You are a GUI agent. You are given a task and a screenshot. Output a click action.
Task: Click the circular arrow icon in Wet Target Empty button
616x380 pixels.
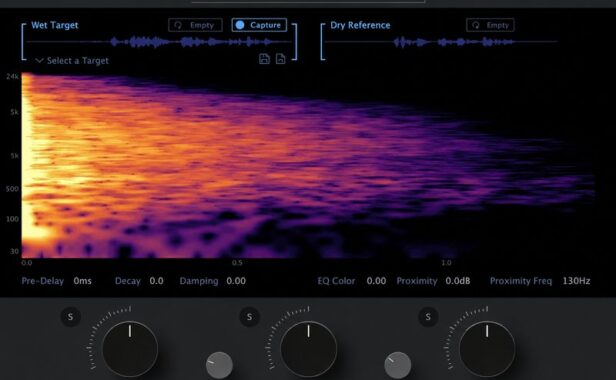(x=178, y=25)
